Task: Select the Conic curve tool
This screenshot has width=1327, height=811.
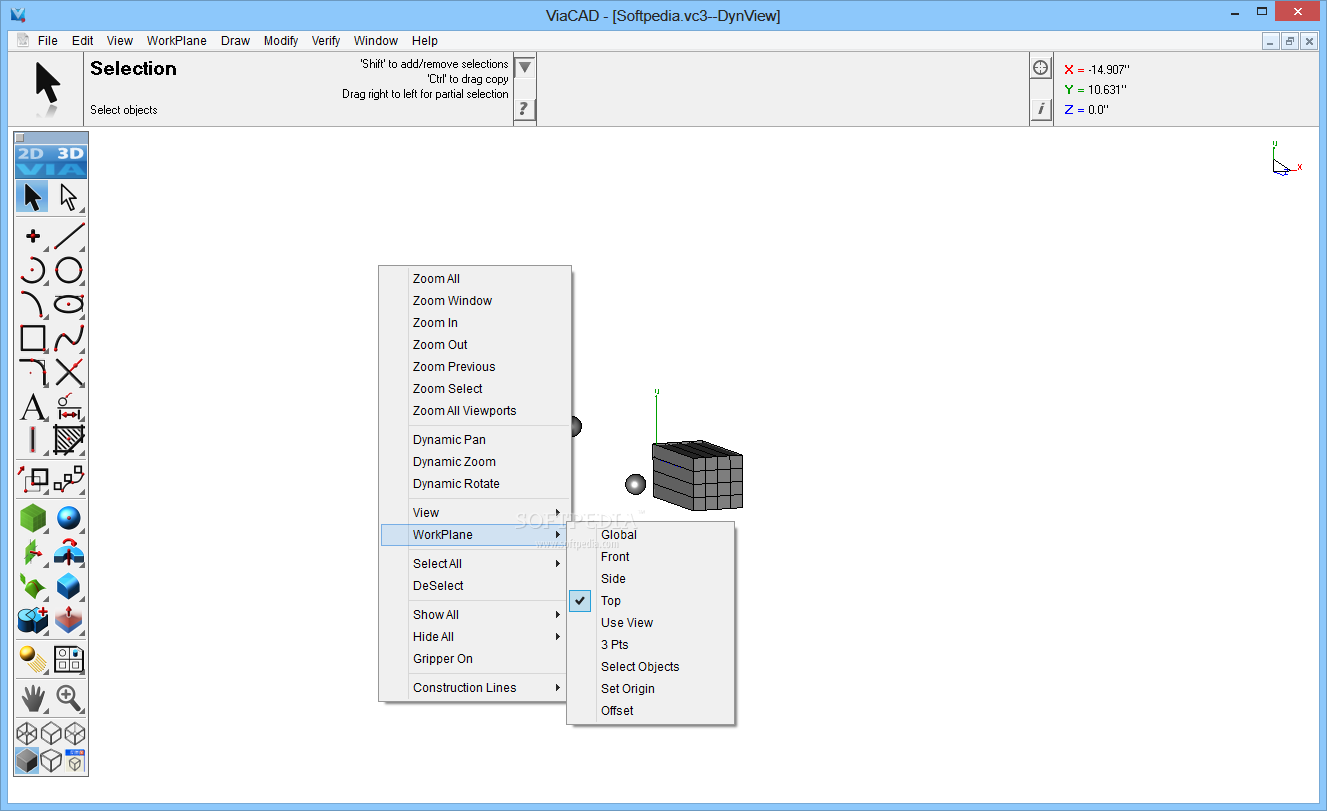Action: [33, 305]
